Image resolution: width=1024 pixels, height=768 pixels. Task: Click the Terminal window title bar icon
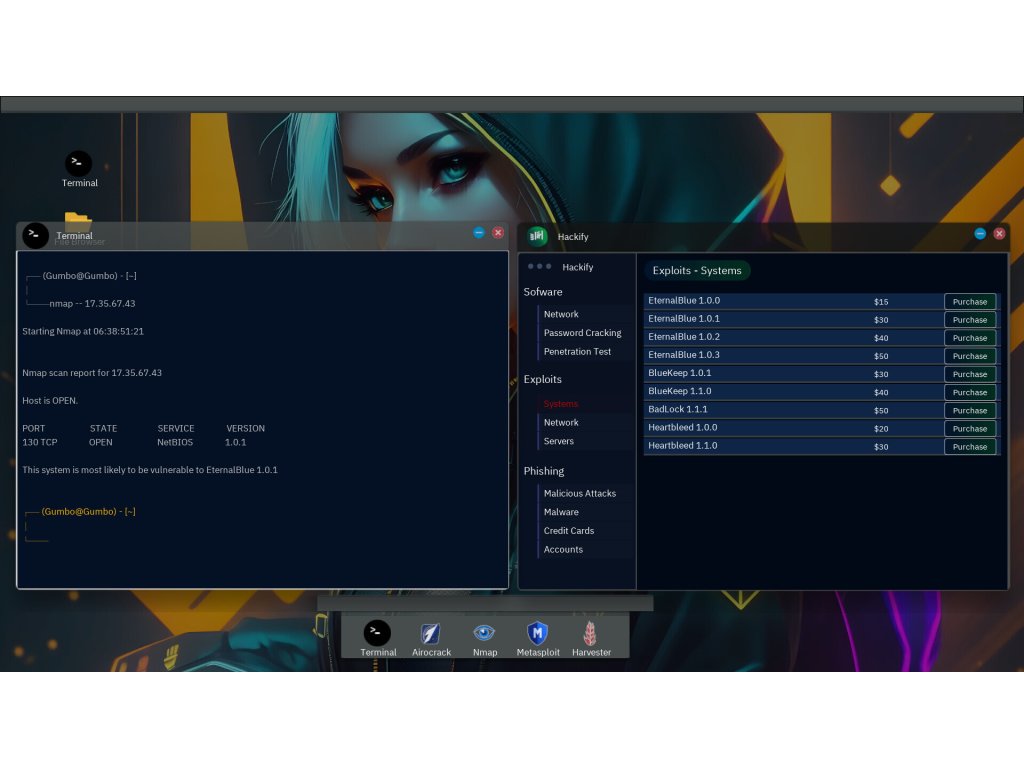(x=35, y=236)
